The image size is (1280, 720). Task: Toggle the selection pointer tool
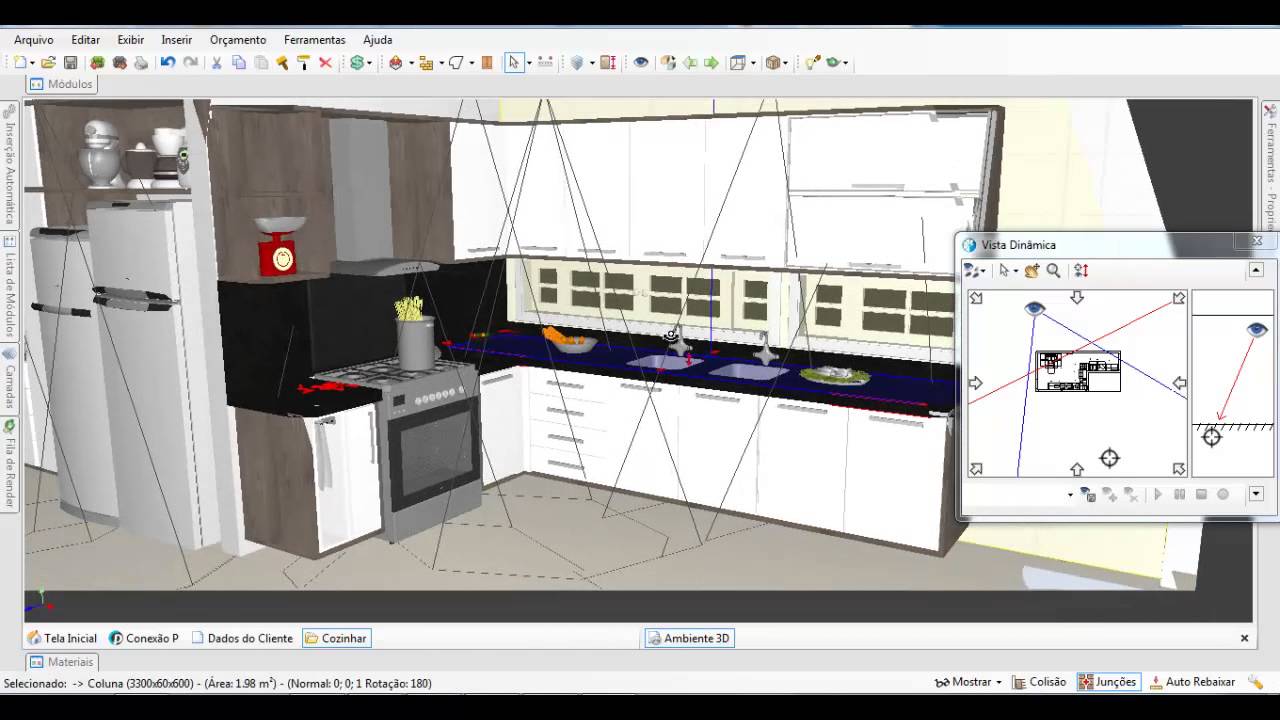[x=513, y=62]
